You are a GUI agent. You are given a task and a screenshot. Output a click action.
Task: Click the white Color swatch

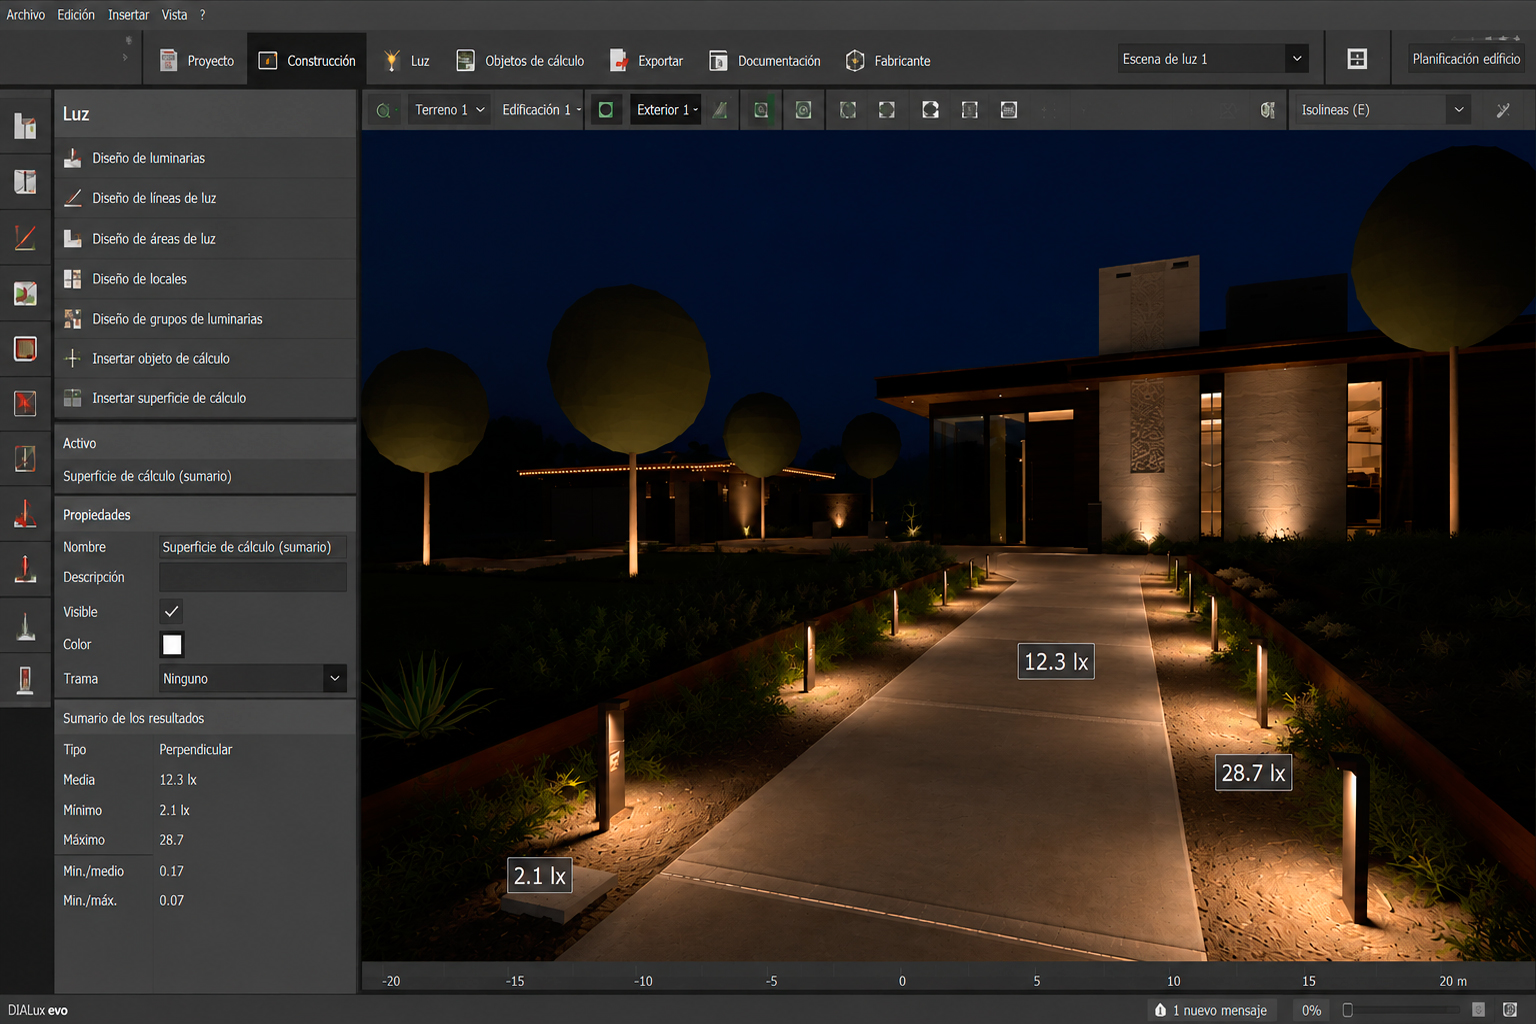172,645
